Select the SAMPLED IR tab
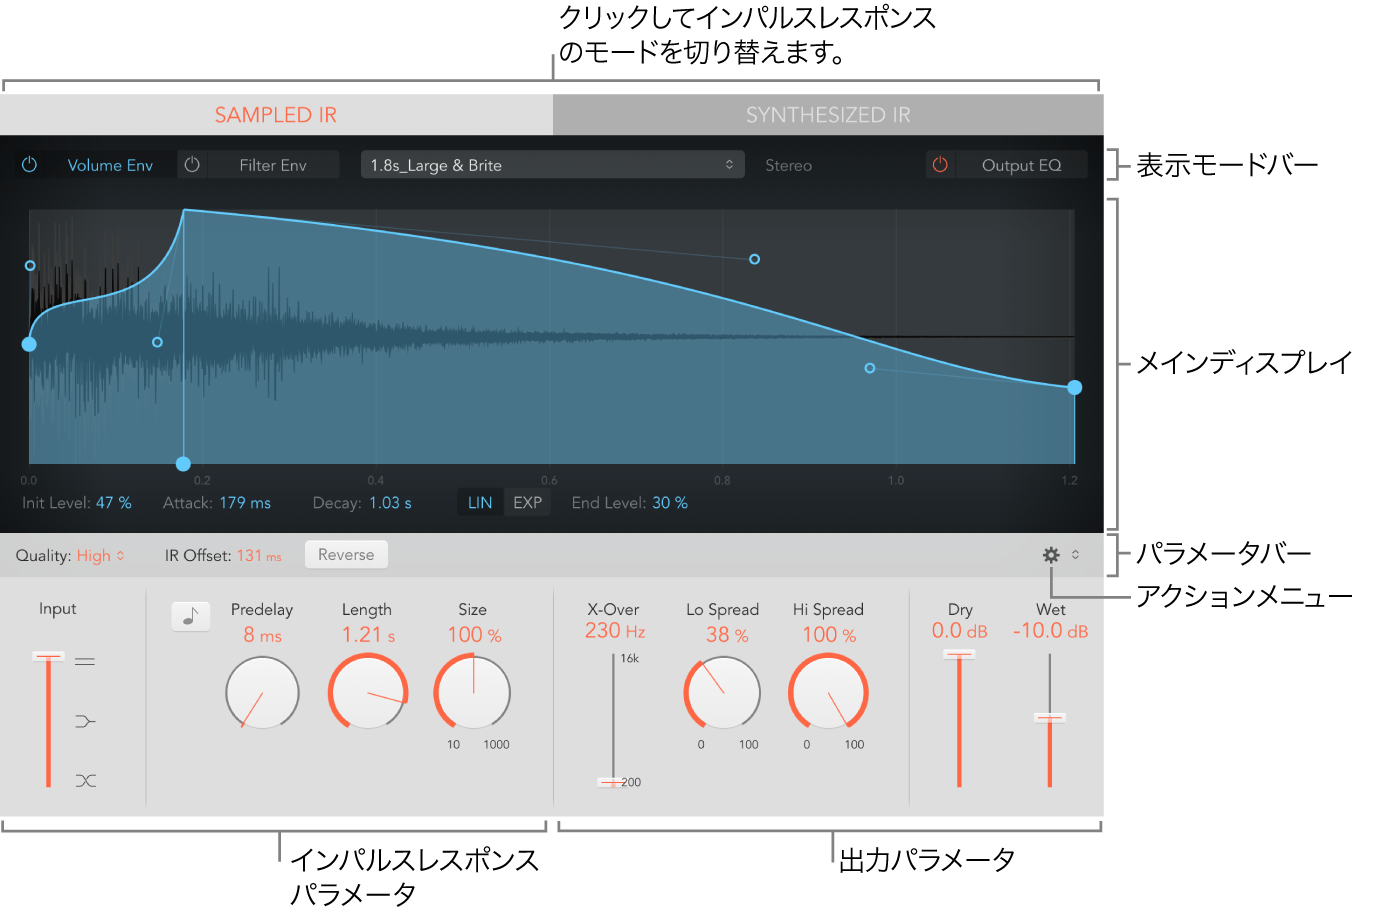This screenshot has width=1381, height=923. (x=276, y=114)
